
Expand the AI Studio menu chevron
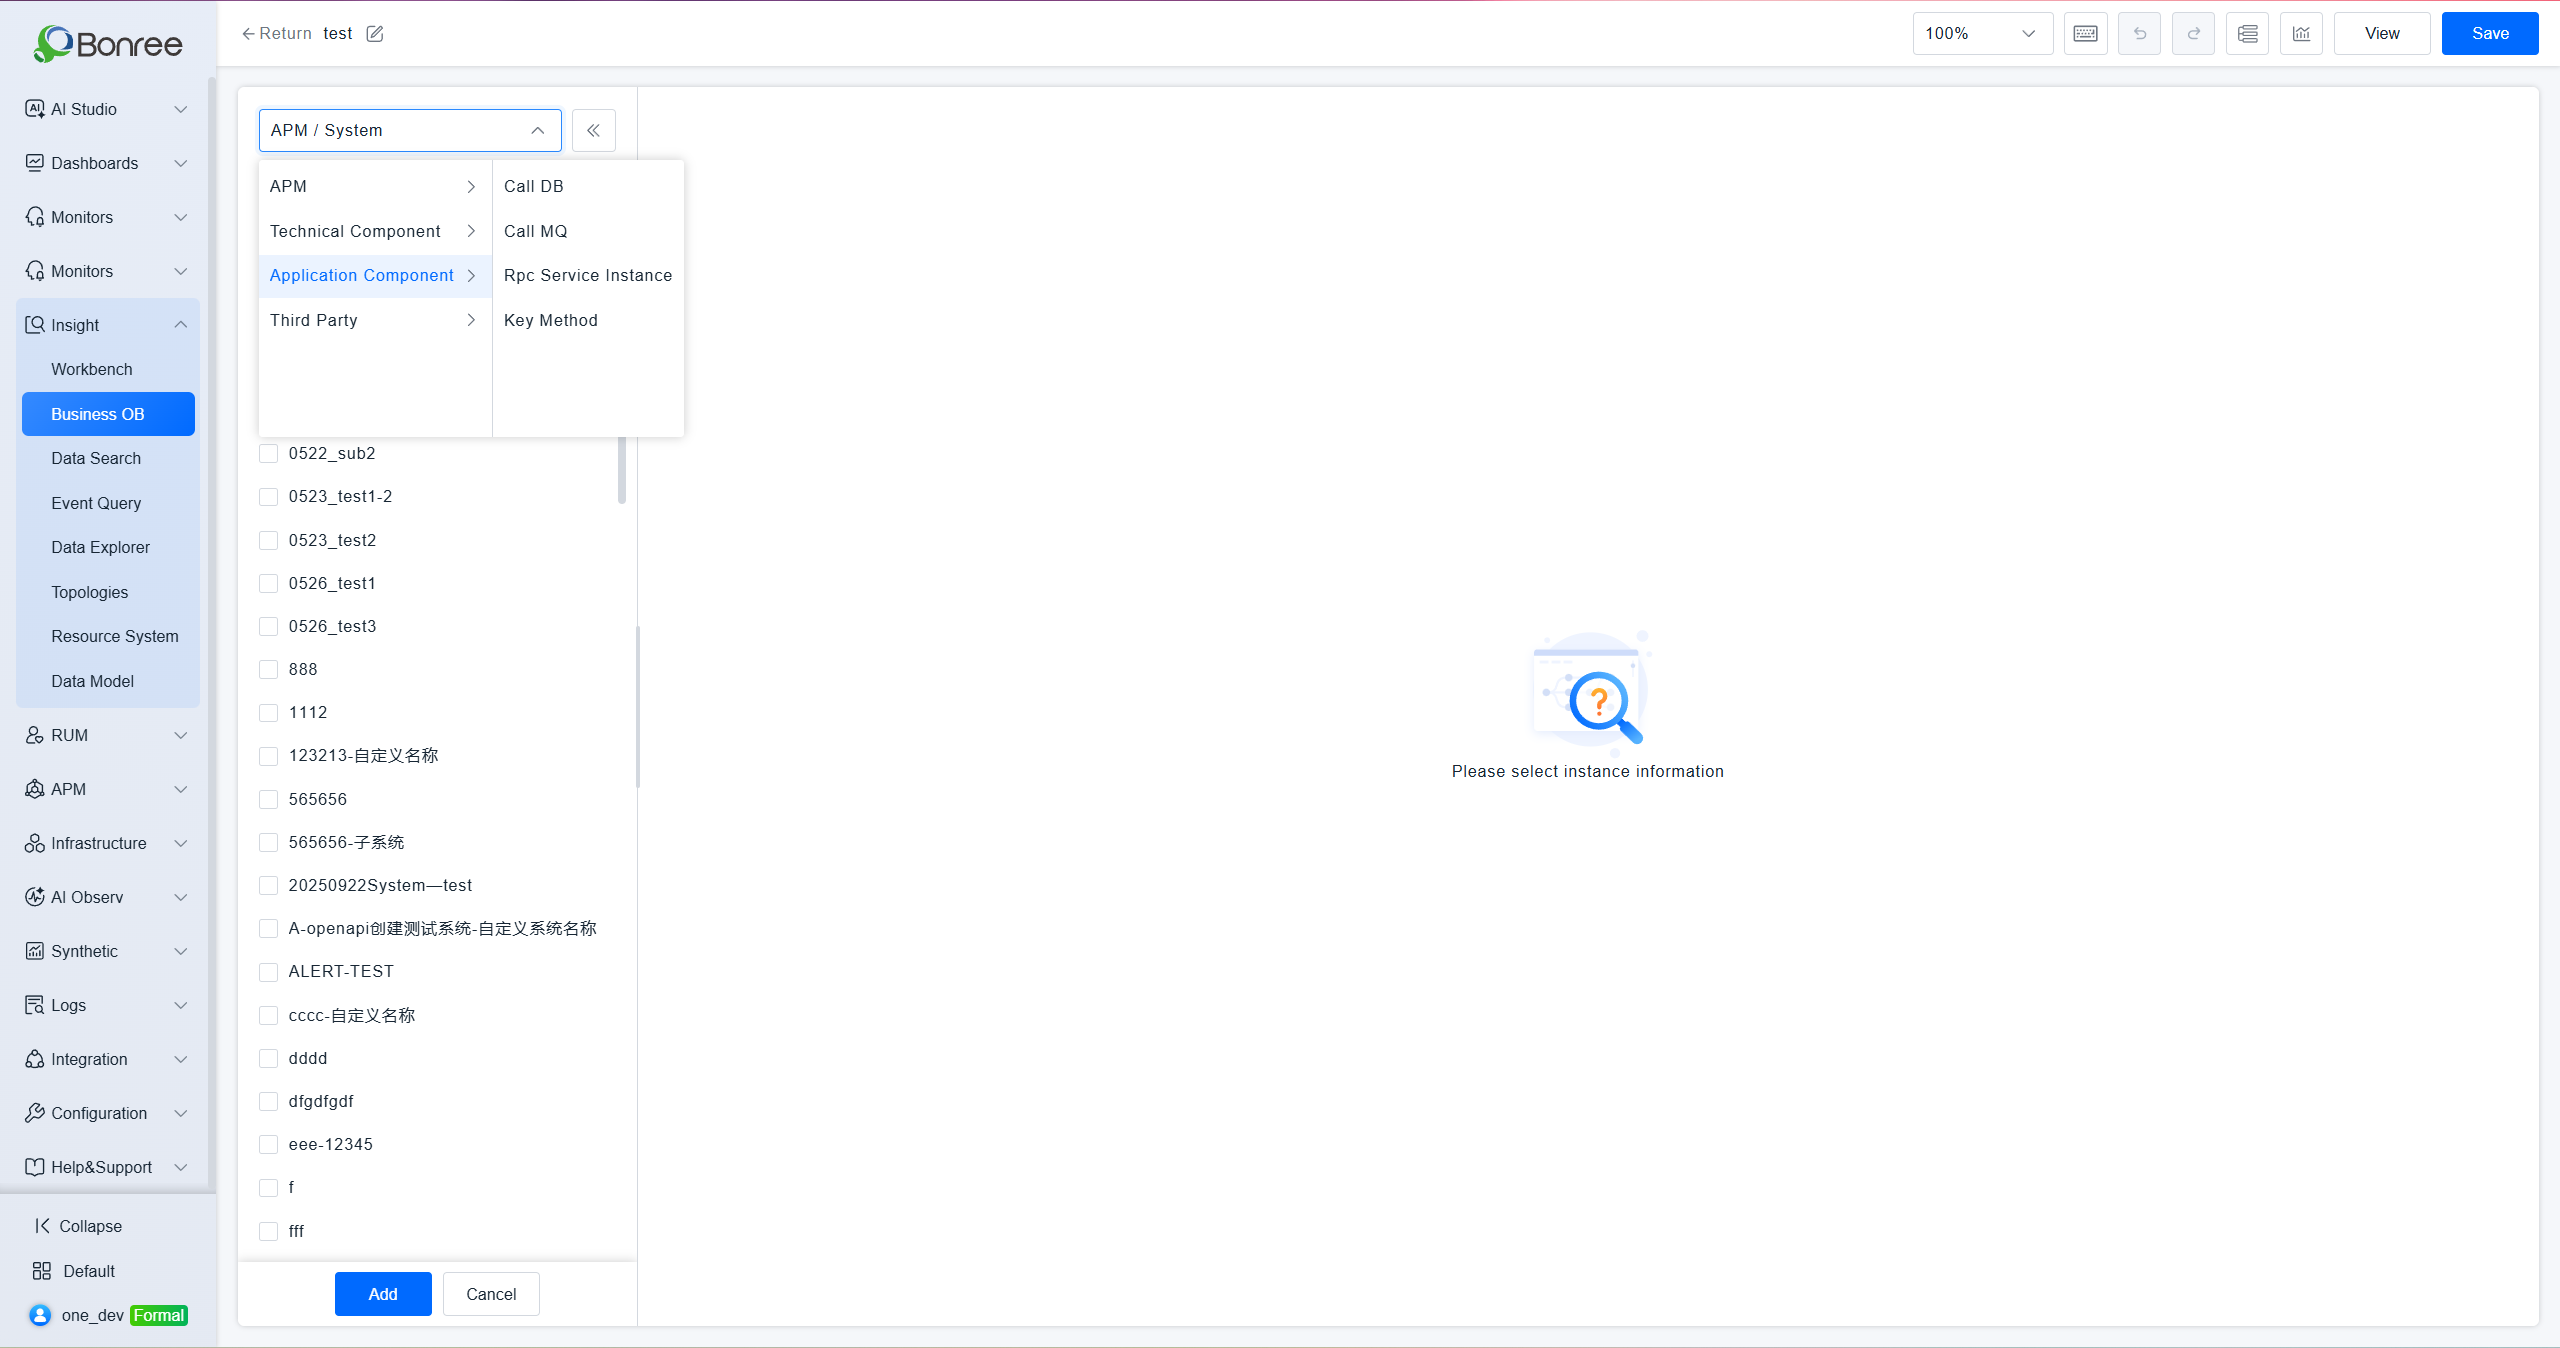[181, 109]
